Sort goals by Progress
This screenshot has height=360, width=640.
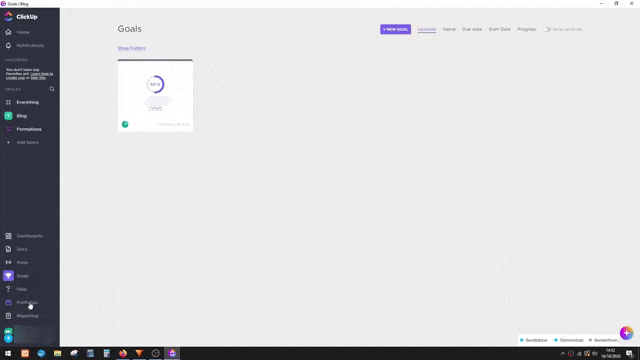[527, 29]
